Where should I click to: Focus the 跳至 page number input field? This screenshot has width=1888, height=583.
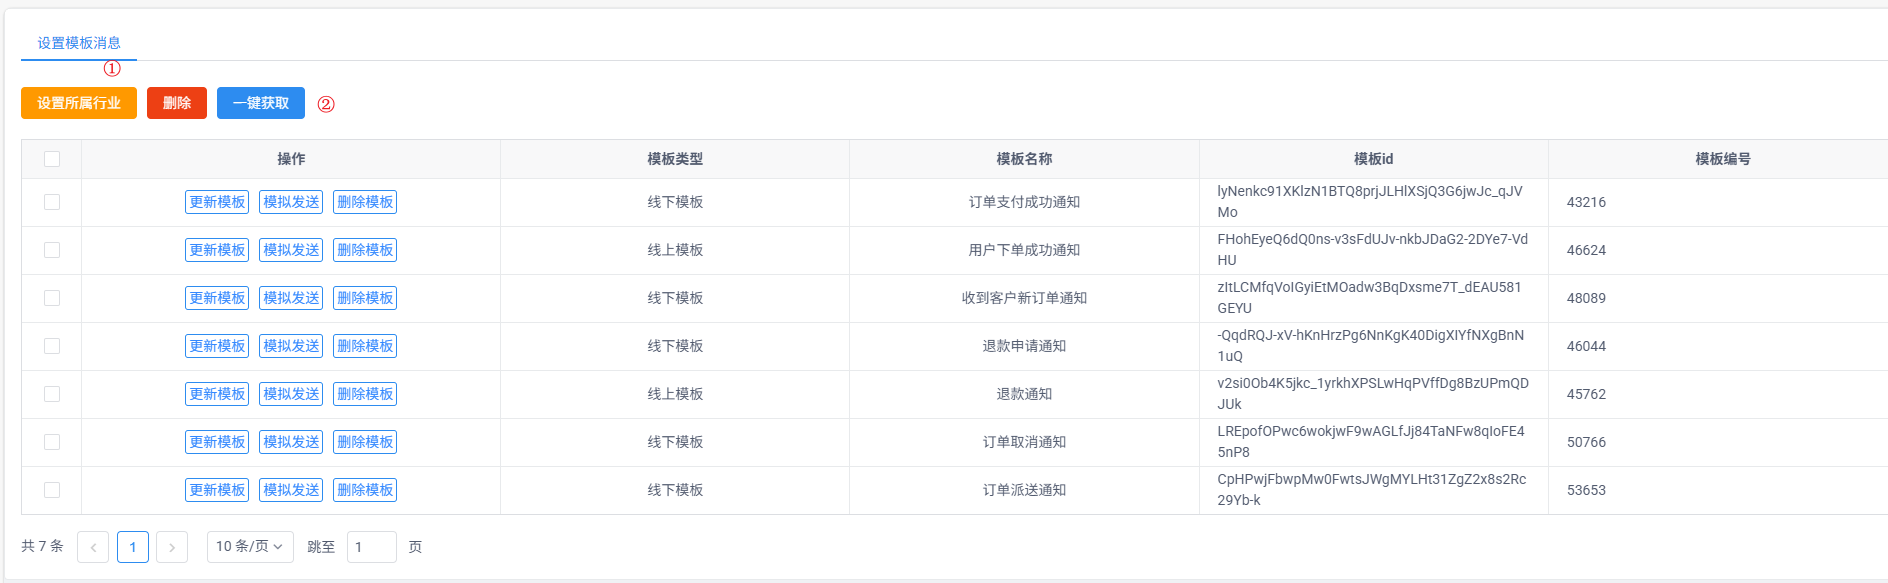click(x=372, y=547)
